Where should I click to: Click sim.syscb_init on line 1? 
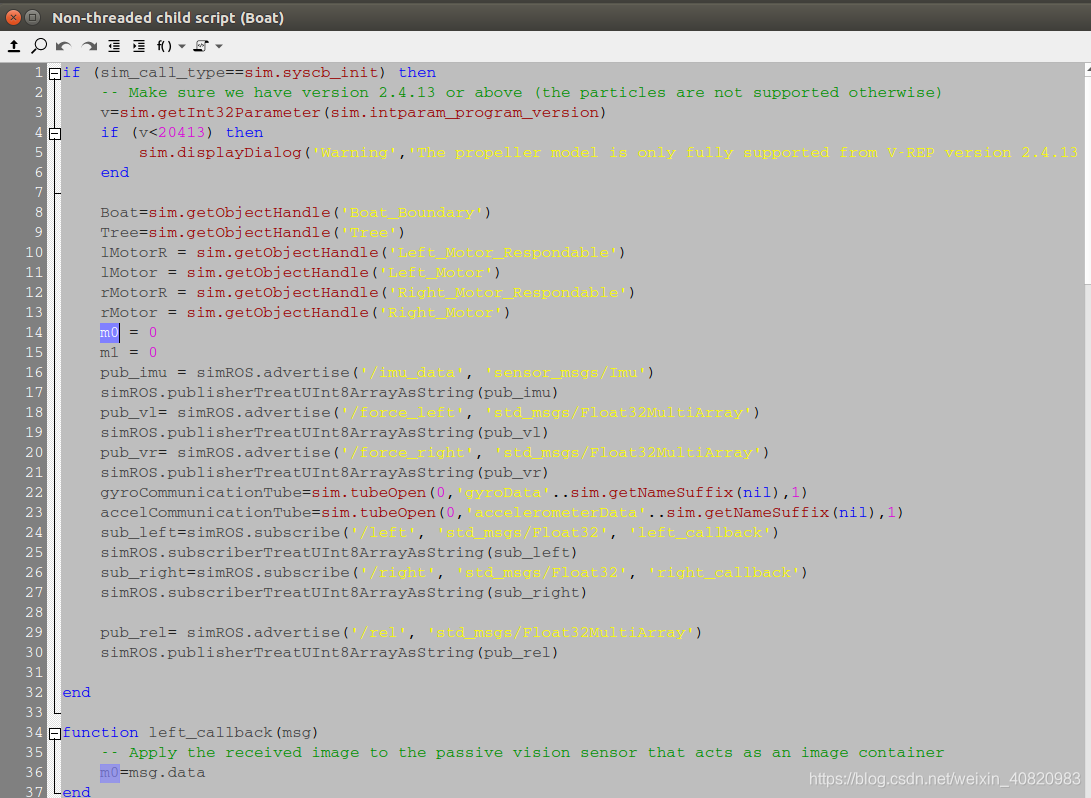(311, 72)
